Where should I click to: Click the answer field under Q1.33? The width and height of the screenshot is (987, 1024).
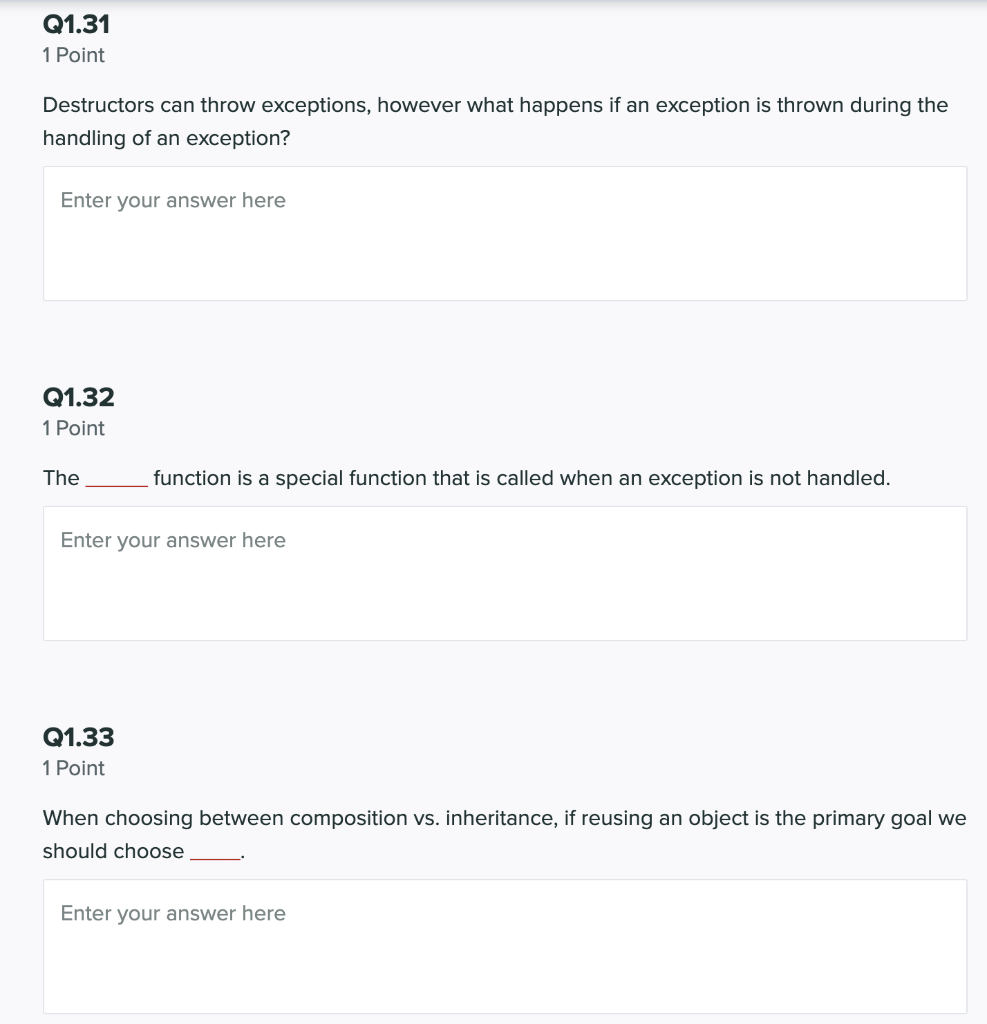(504, 945)
